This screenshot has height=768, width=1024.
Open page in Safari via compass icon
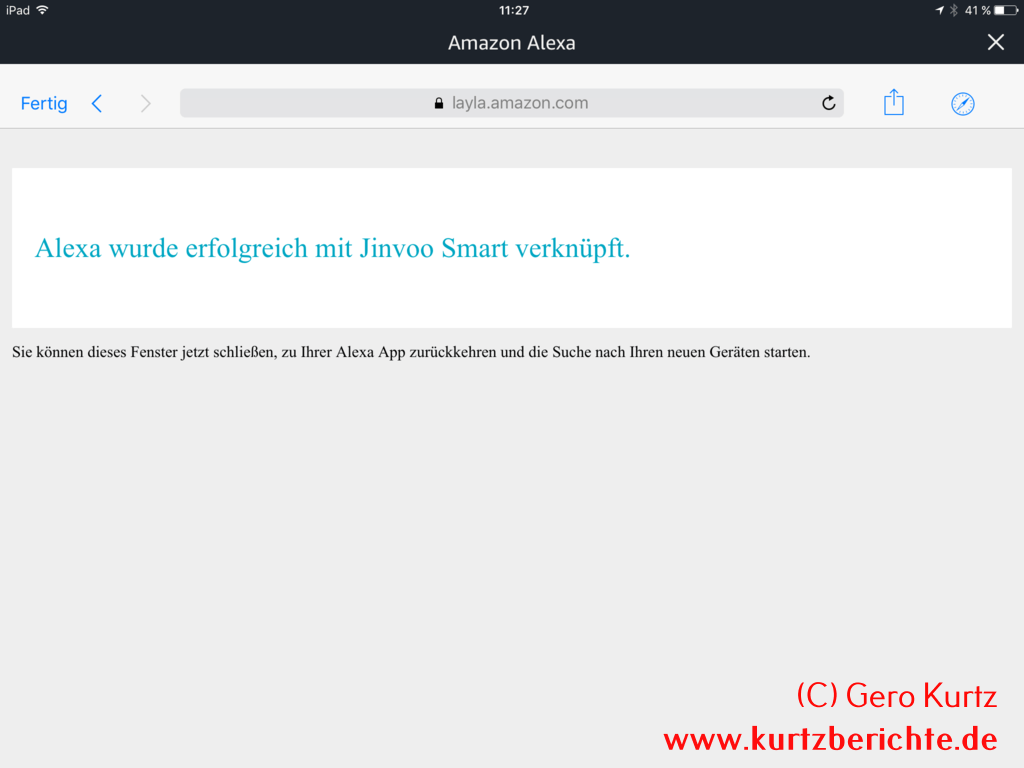962,103
